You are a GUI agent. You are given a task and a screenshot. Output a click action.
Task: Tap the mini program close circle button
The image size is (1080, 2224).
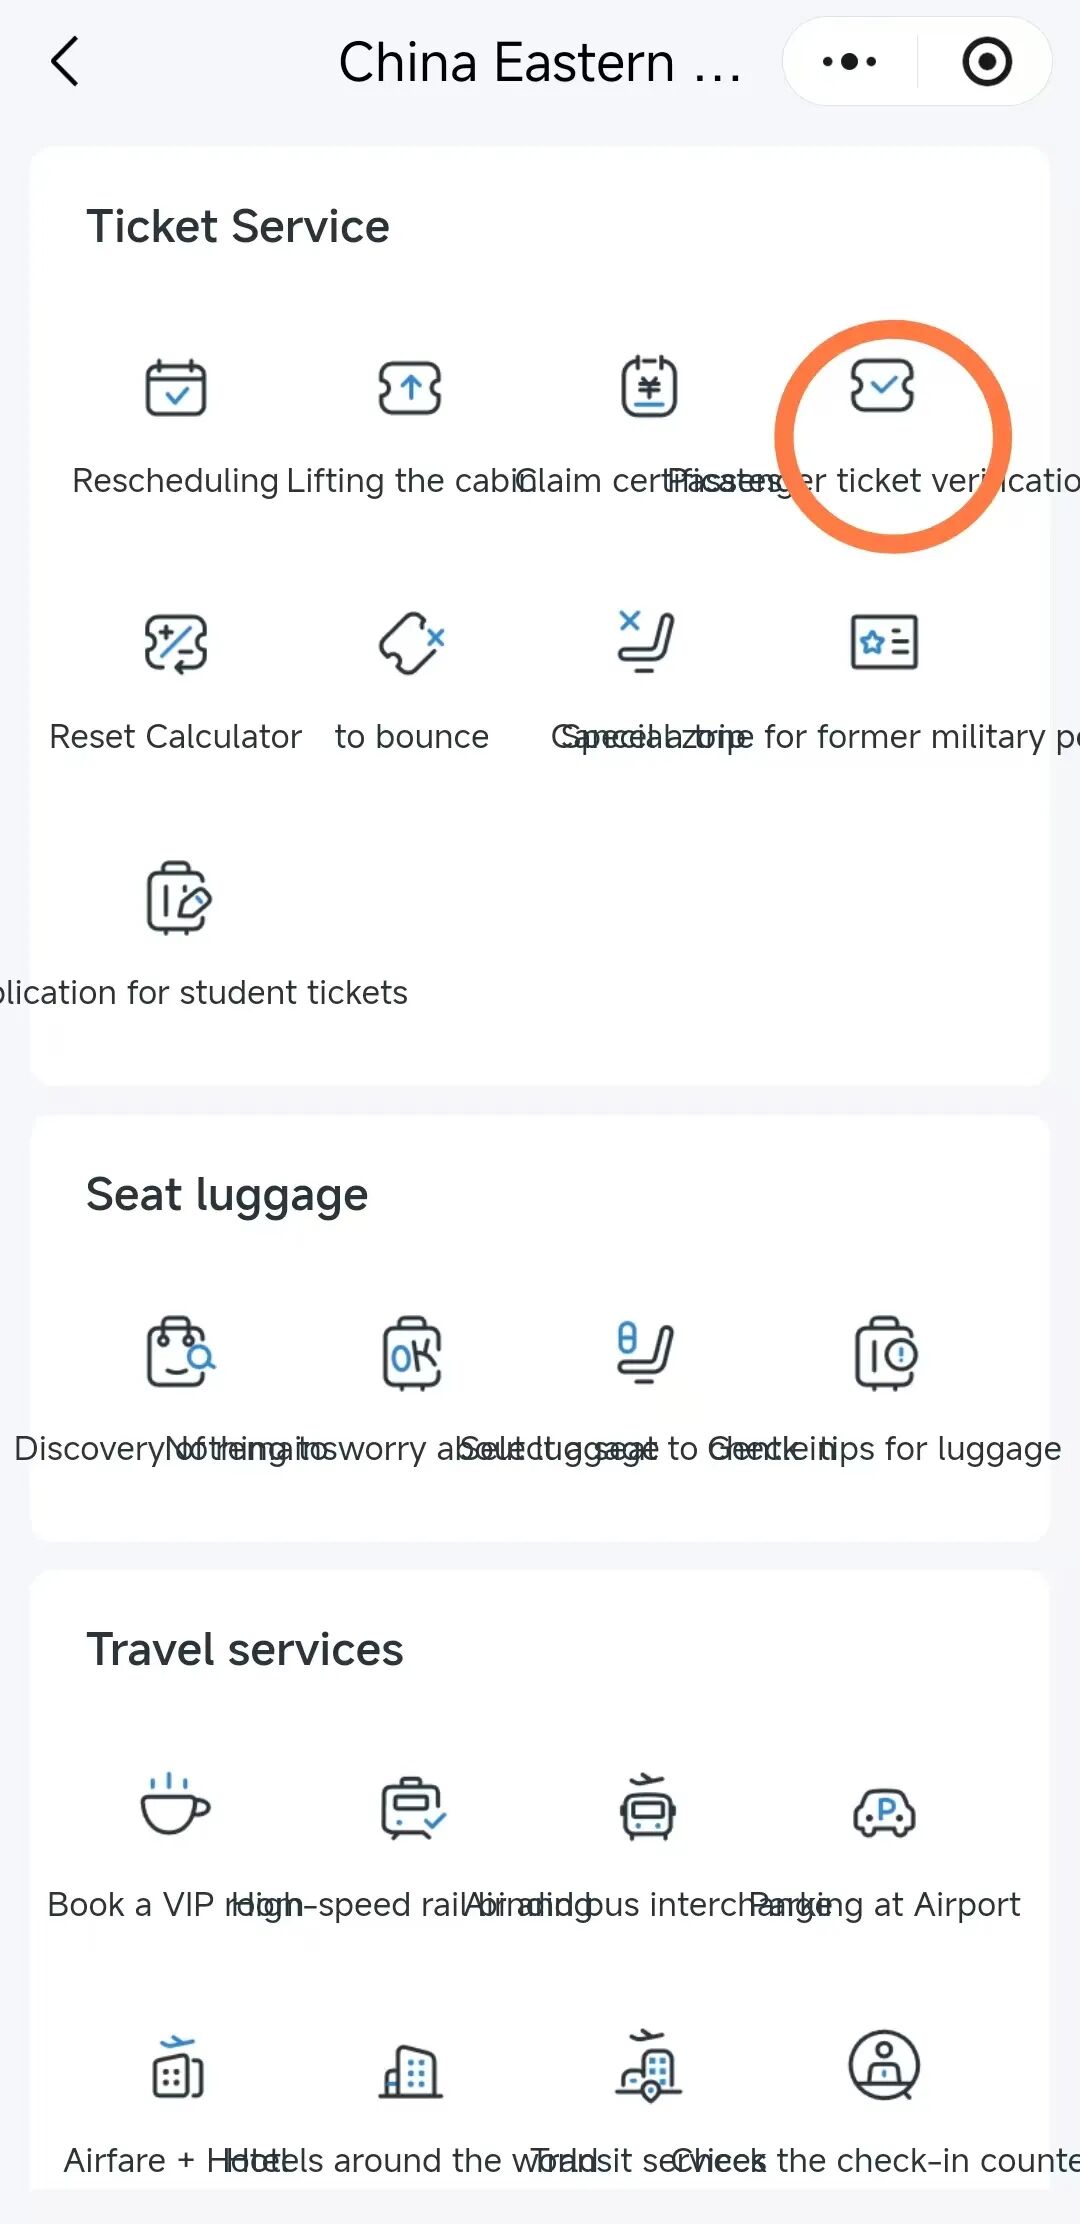point(987,62)
